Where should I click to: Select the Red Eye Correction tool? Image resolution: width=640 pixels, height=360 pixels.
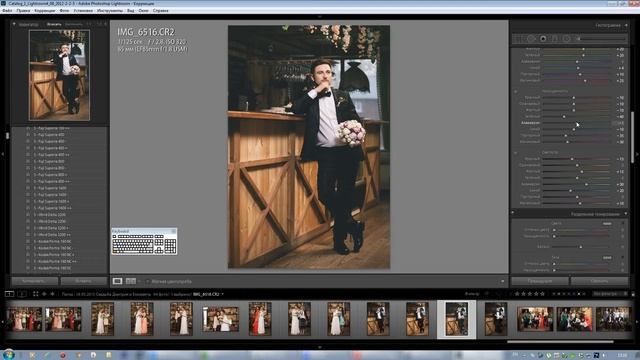[543, 38]
